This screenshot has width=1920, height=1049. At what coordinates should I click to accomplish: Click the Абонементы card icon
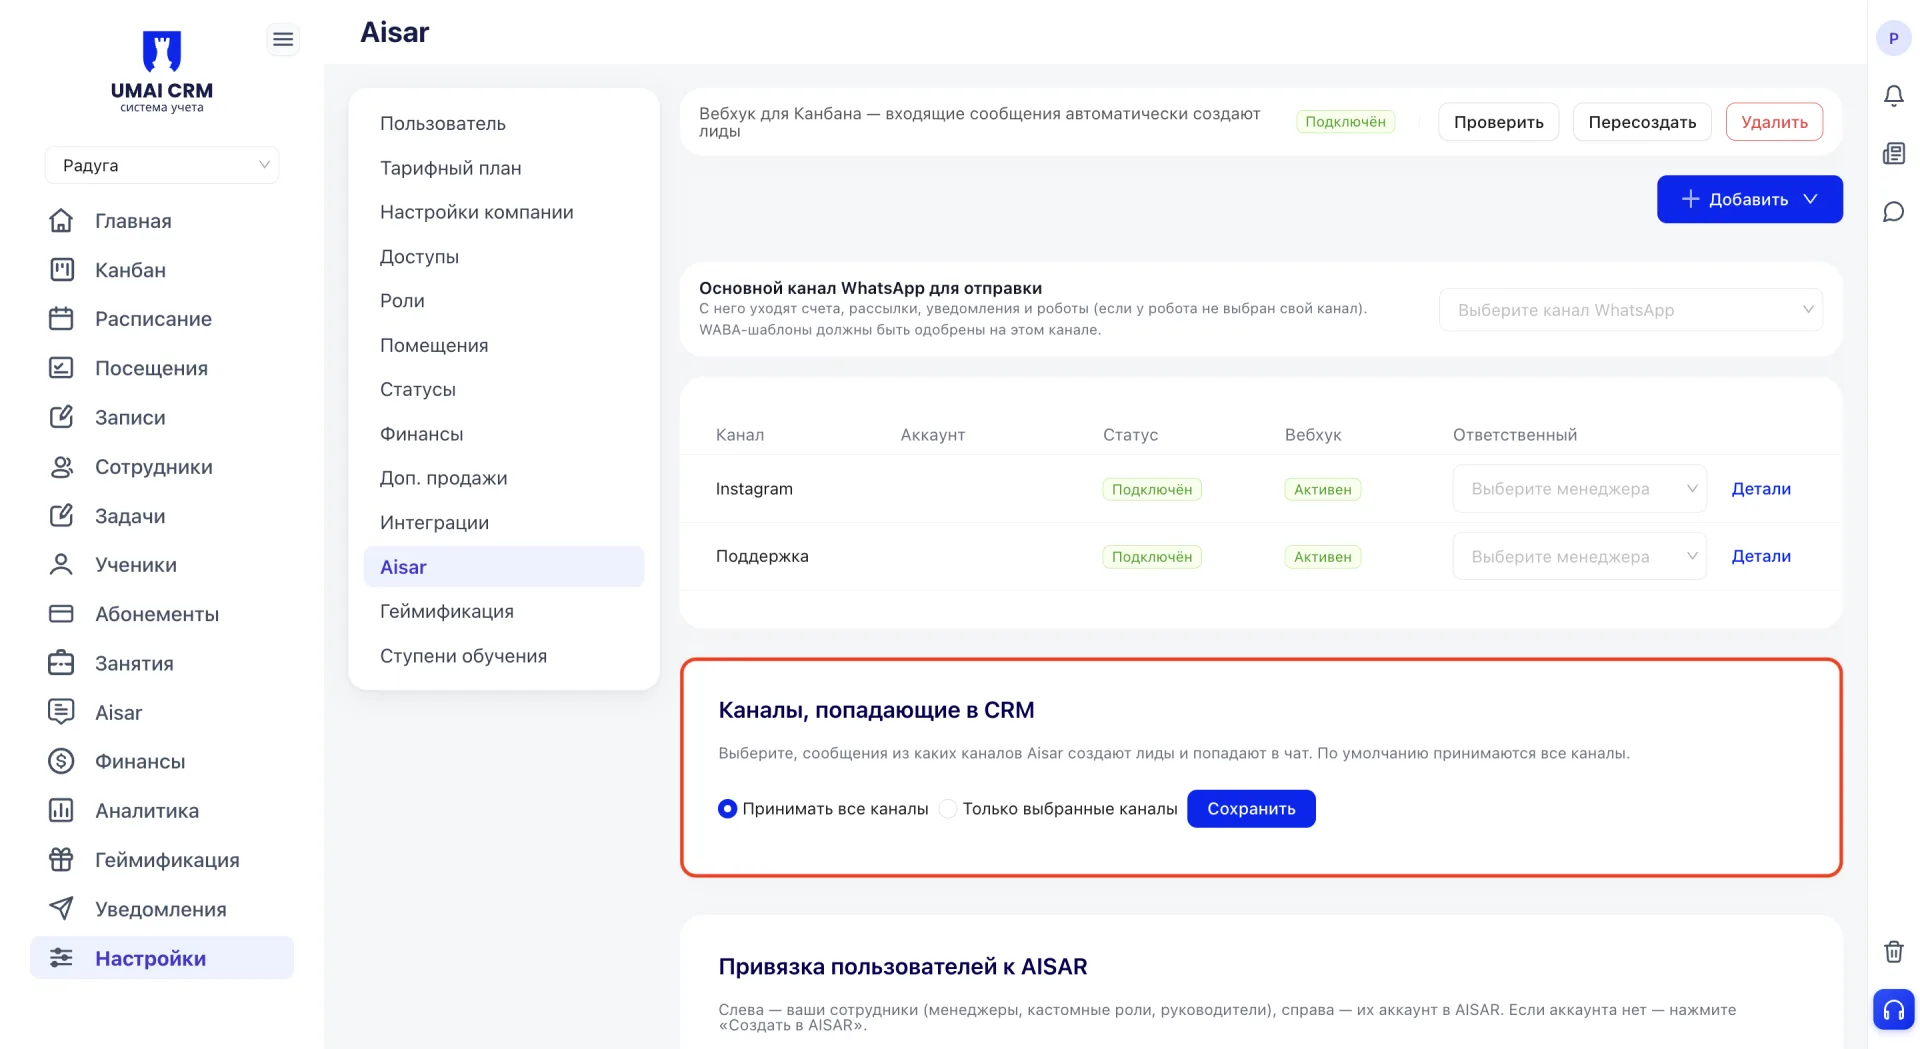click(61, 613)
